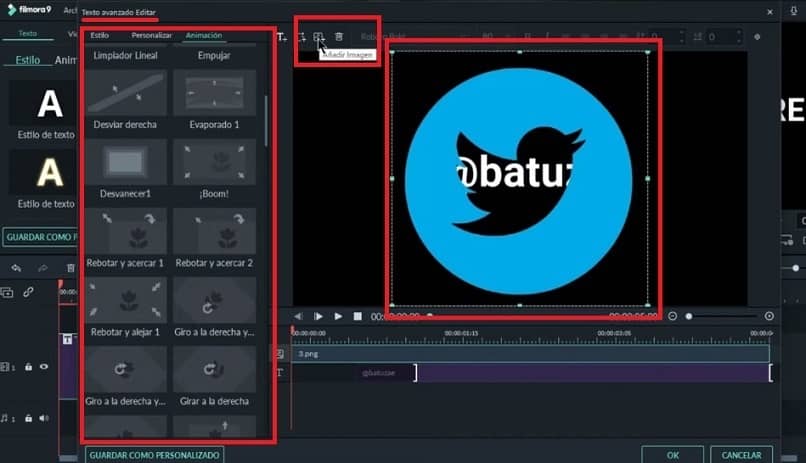Click the add track icon in main timeline
Image resolution: width=806 pixels, height=463 pixels.
coord(7,292)
